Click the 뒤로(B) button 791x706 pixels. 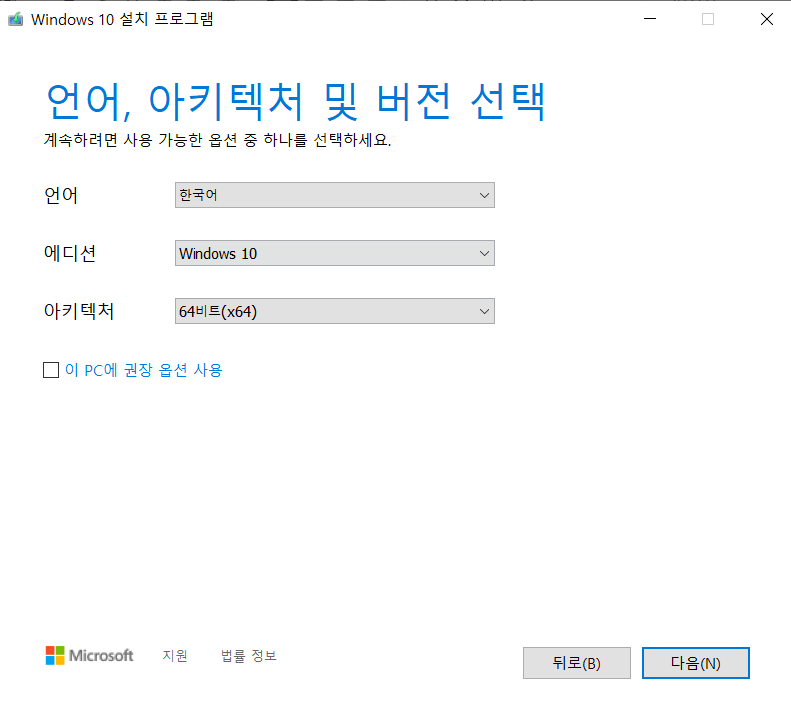click(577, 663)
